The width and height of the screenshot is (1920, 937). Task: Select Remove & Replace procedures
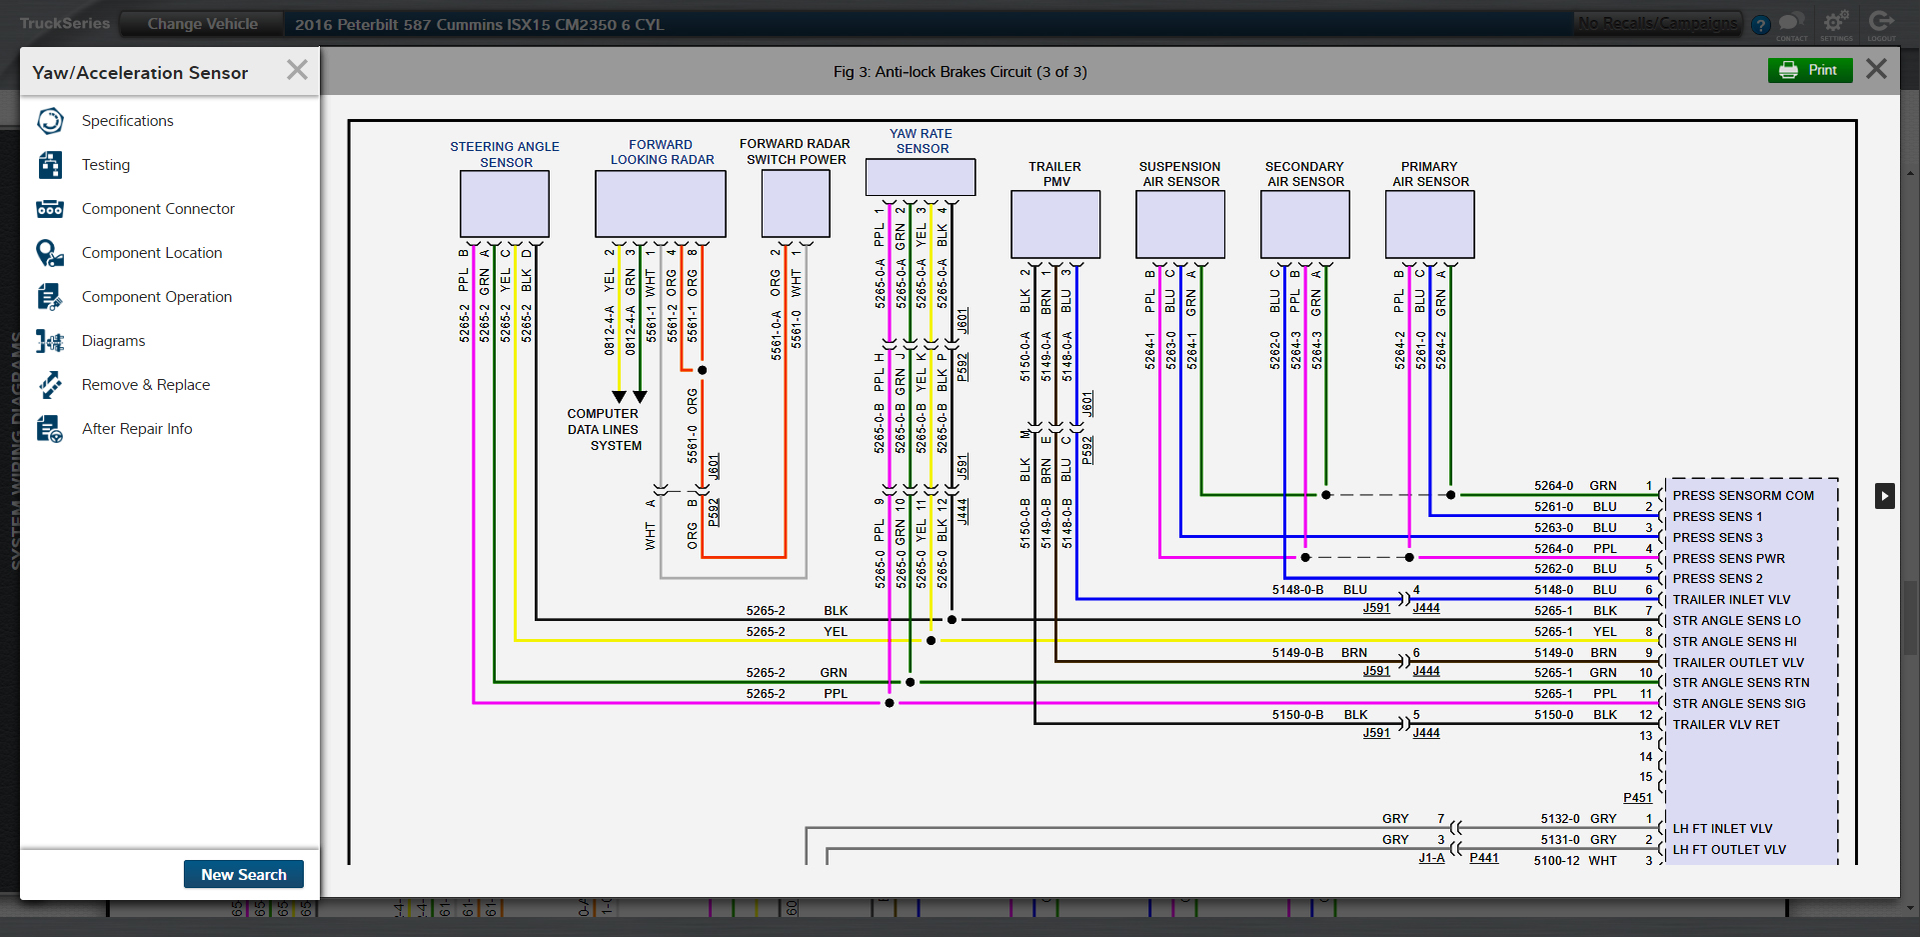[146, 384]
